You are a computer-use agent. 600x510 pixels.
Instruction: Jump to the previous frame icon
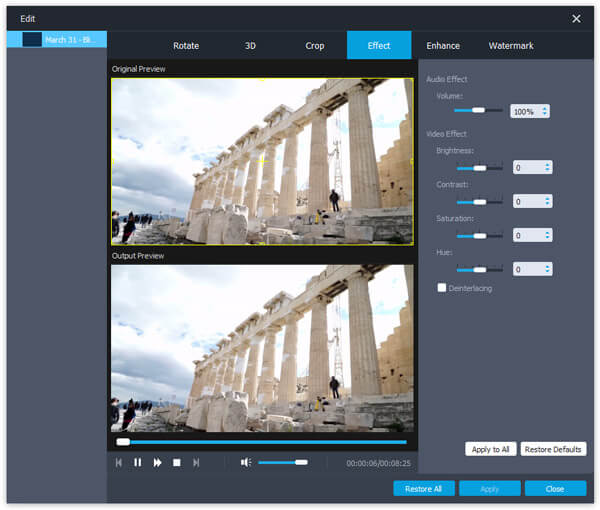pos(118,463)
